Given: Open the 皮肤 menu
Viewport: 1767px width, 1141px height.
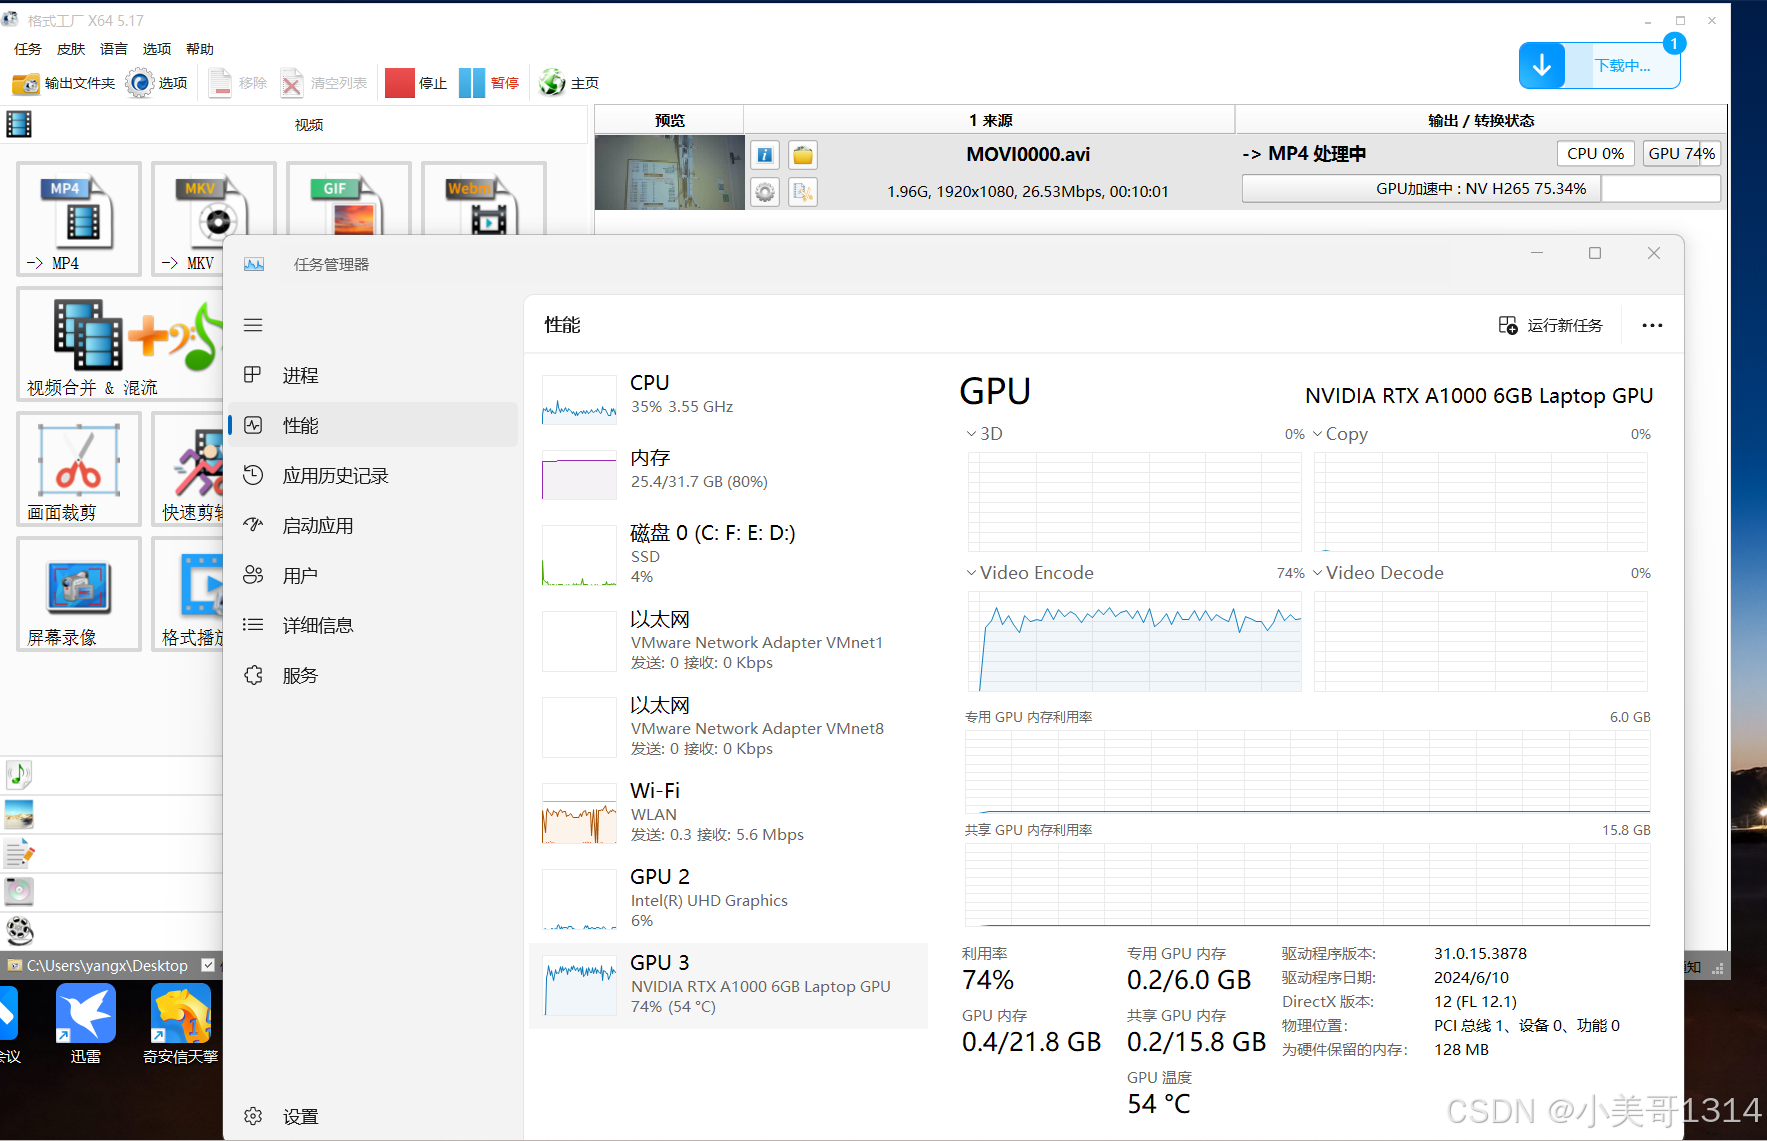Looking at the screenshot, I should tap(71, 49).
